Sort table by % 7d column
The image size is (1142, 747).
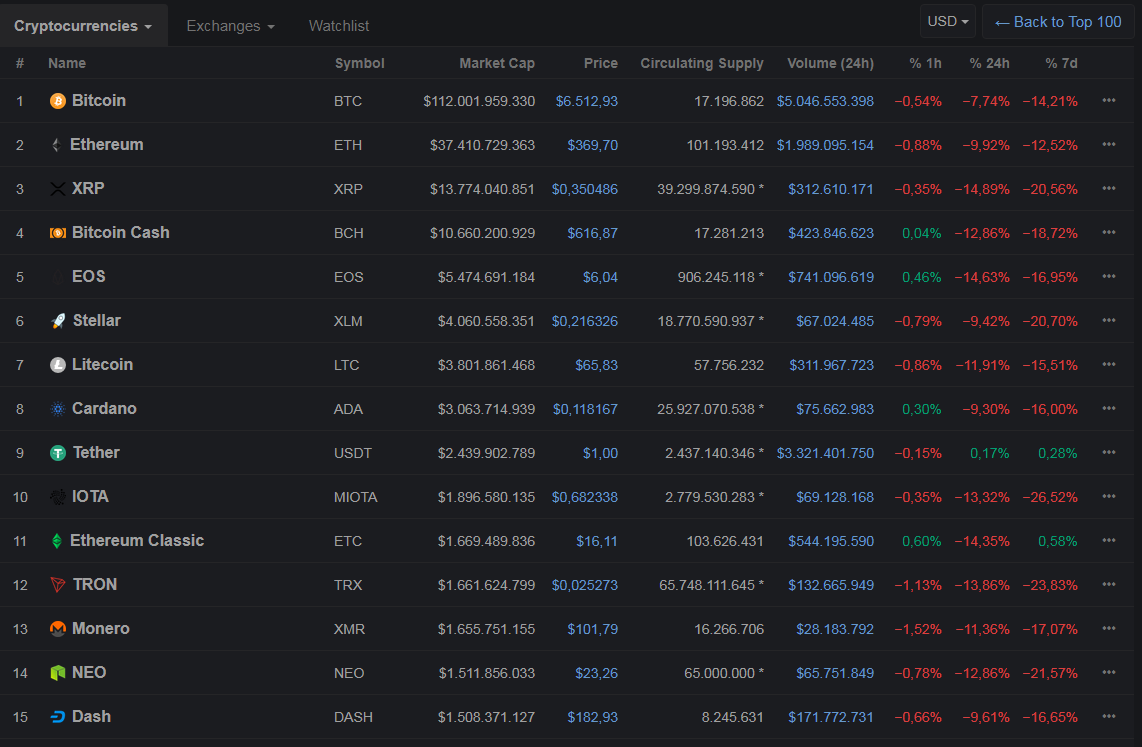point(1061,63)
